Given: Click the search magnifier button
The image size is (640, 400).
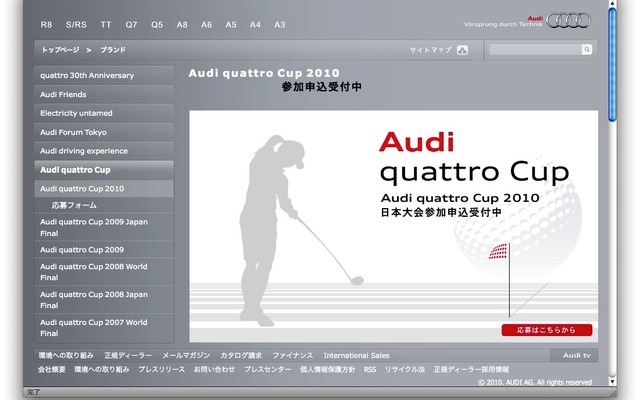Looking at the screenshot, I should [587, 49].
